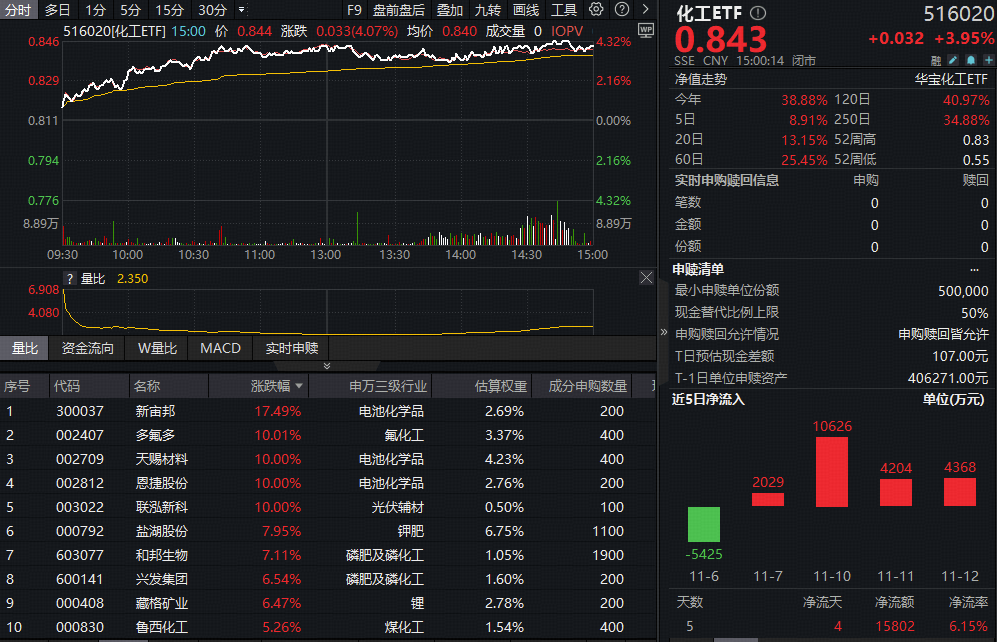Click the question mark next to 量比
This screenshot has height=642, width=997.
coord(70,278)
